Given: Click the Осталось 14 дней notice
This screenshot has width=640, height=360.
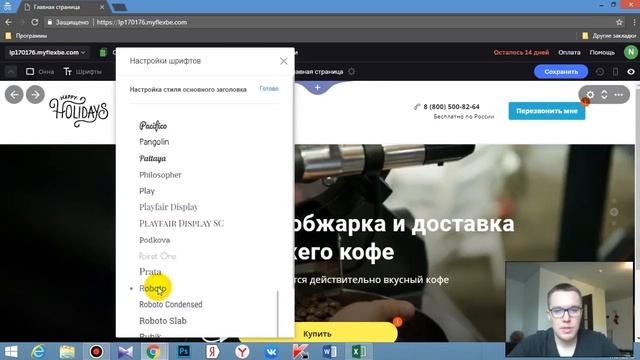Looking at the screenshot, I should coord(521,52).
